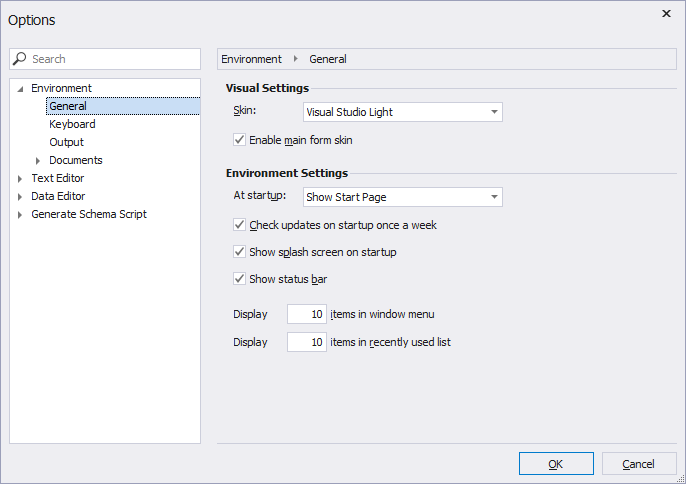
Task: Click General in the breadcrumb bar
Action: (329, 59)
